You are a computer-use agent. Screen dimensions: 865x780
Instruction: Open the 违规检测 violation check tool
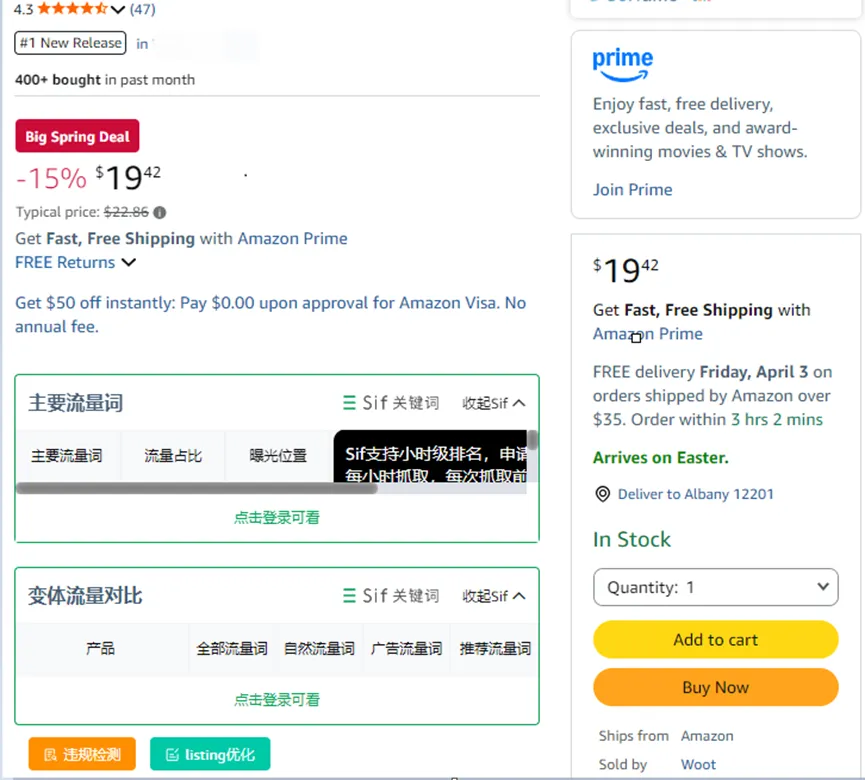82,755
